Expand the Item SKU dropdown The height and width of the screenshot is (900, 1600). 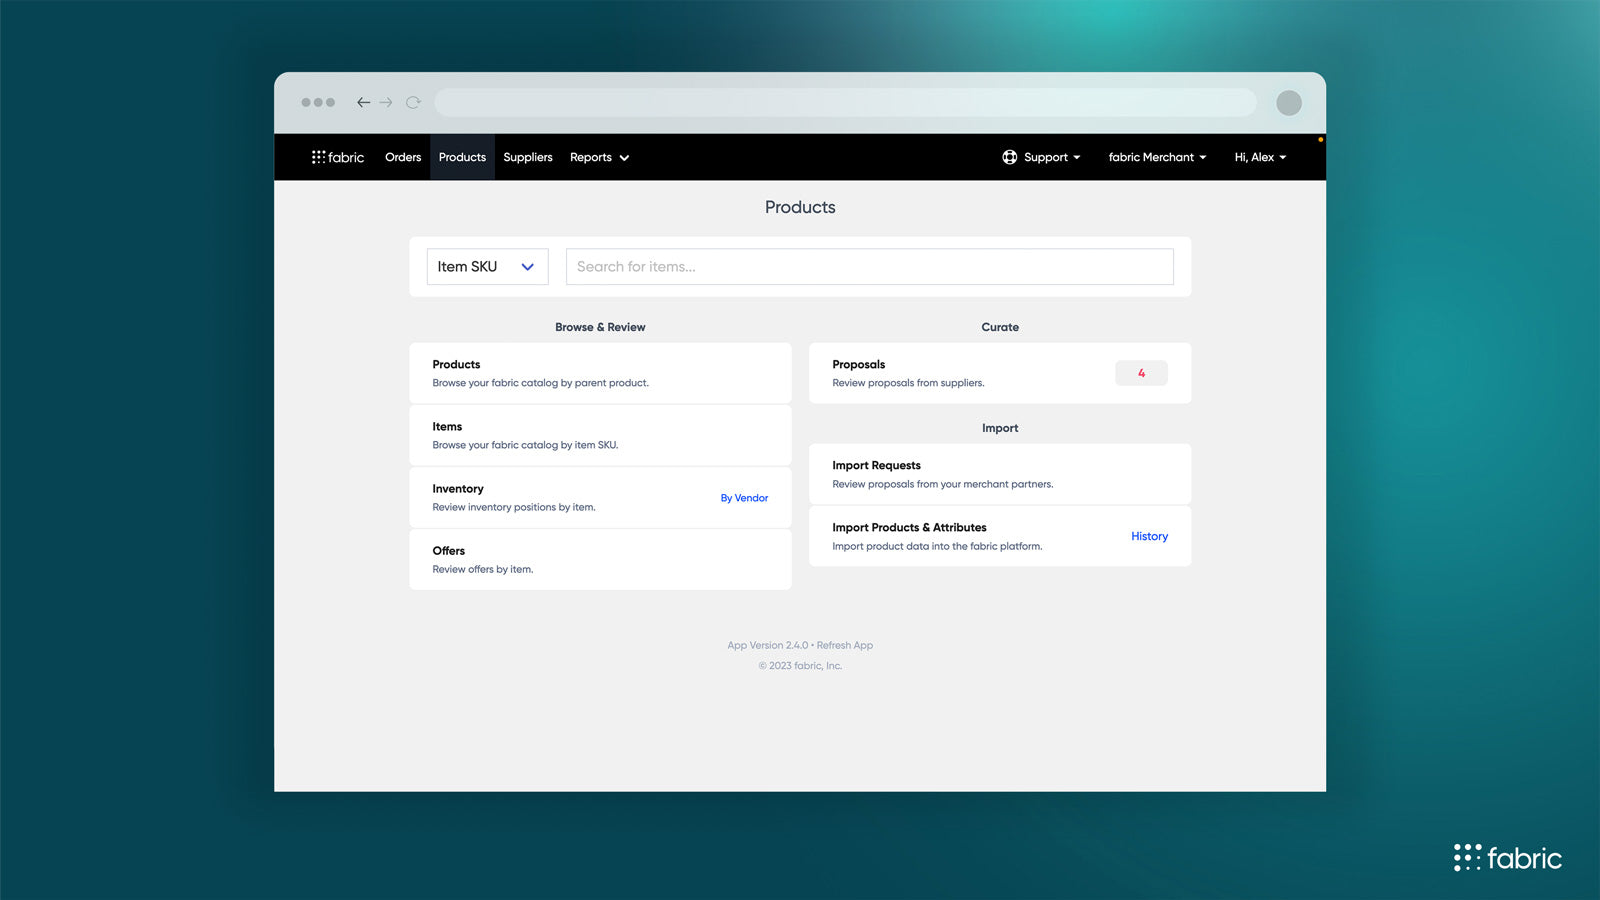(x=487, y=266)
